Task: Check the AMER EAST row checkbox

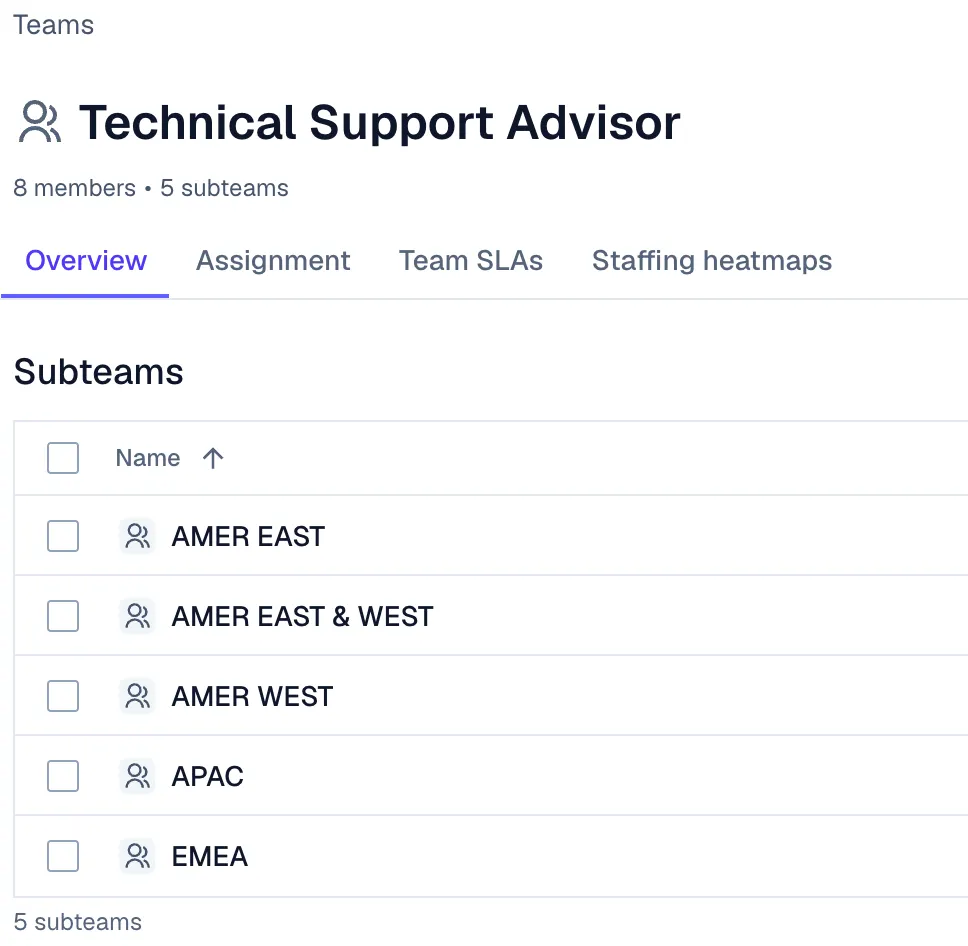Action: (63, 537)
